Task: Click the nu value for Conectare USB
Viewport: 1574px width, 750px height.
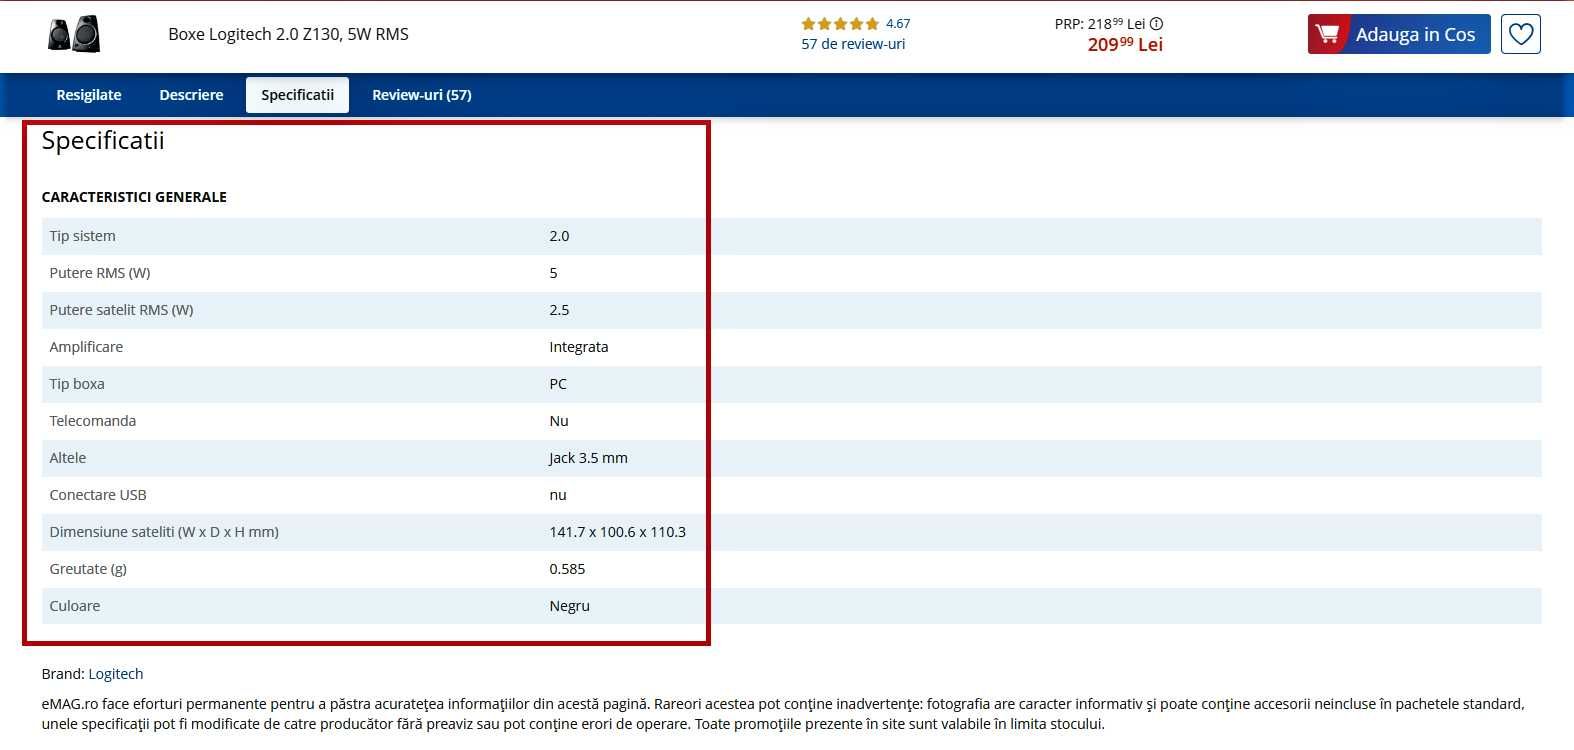Action: (558, 495)
